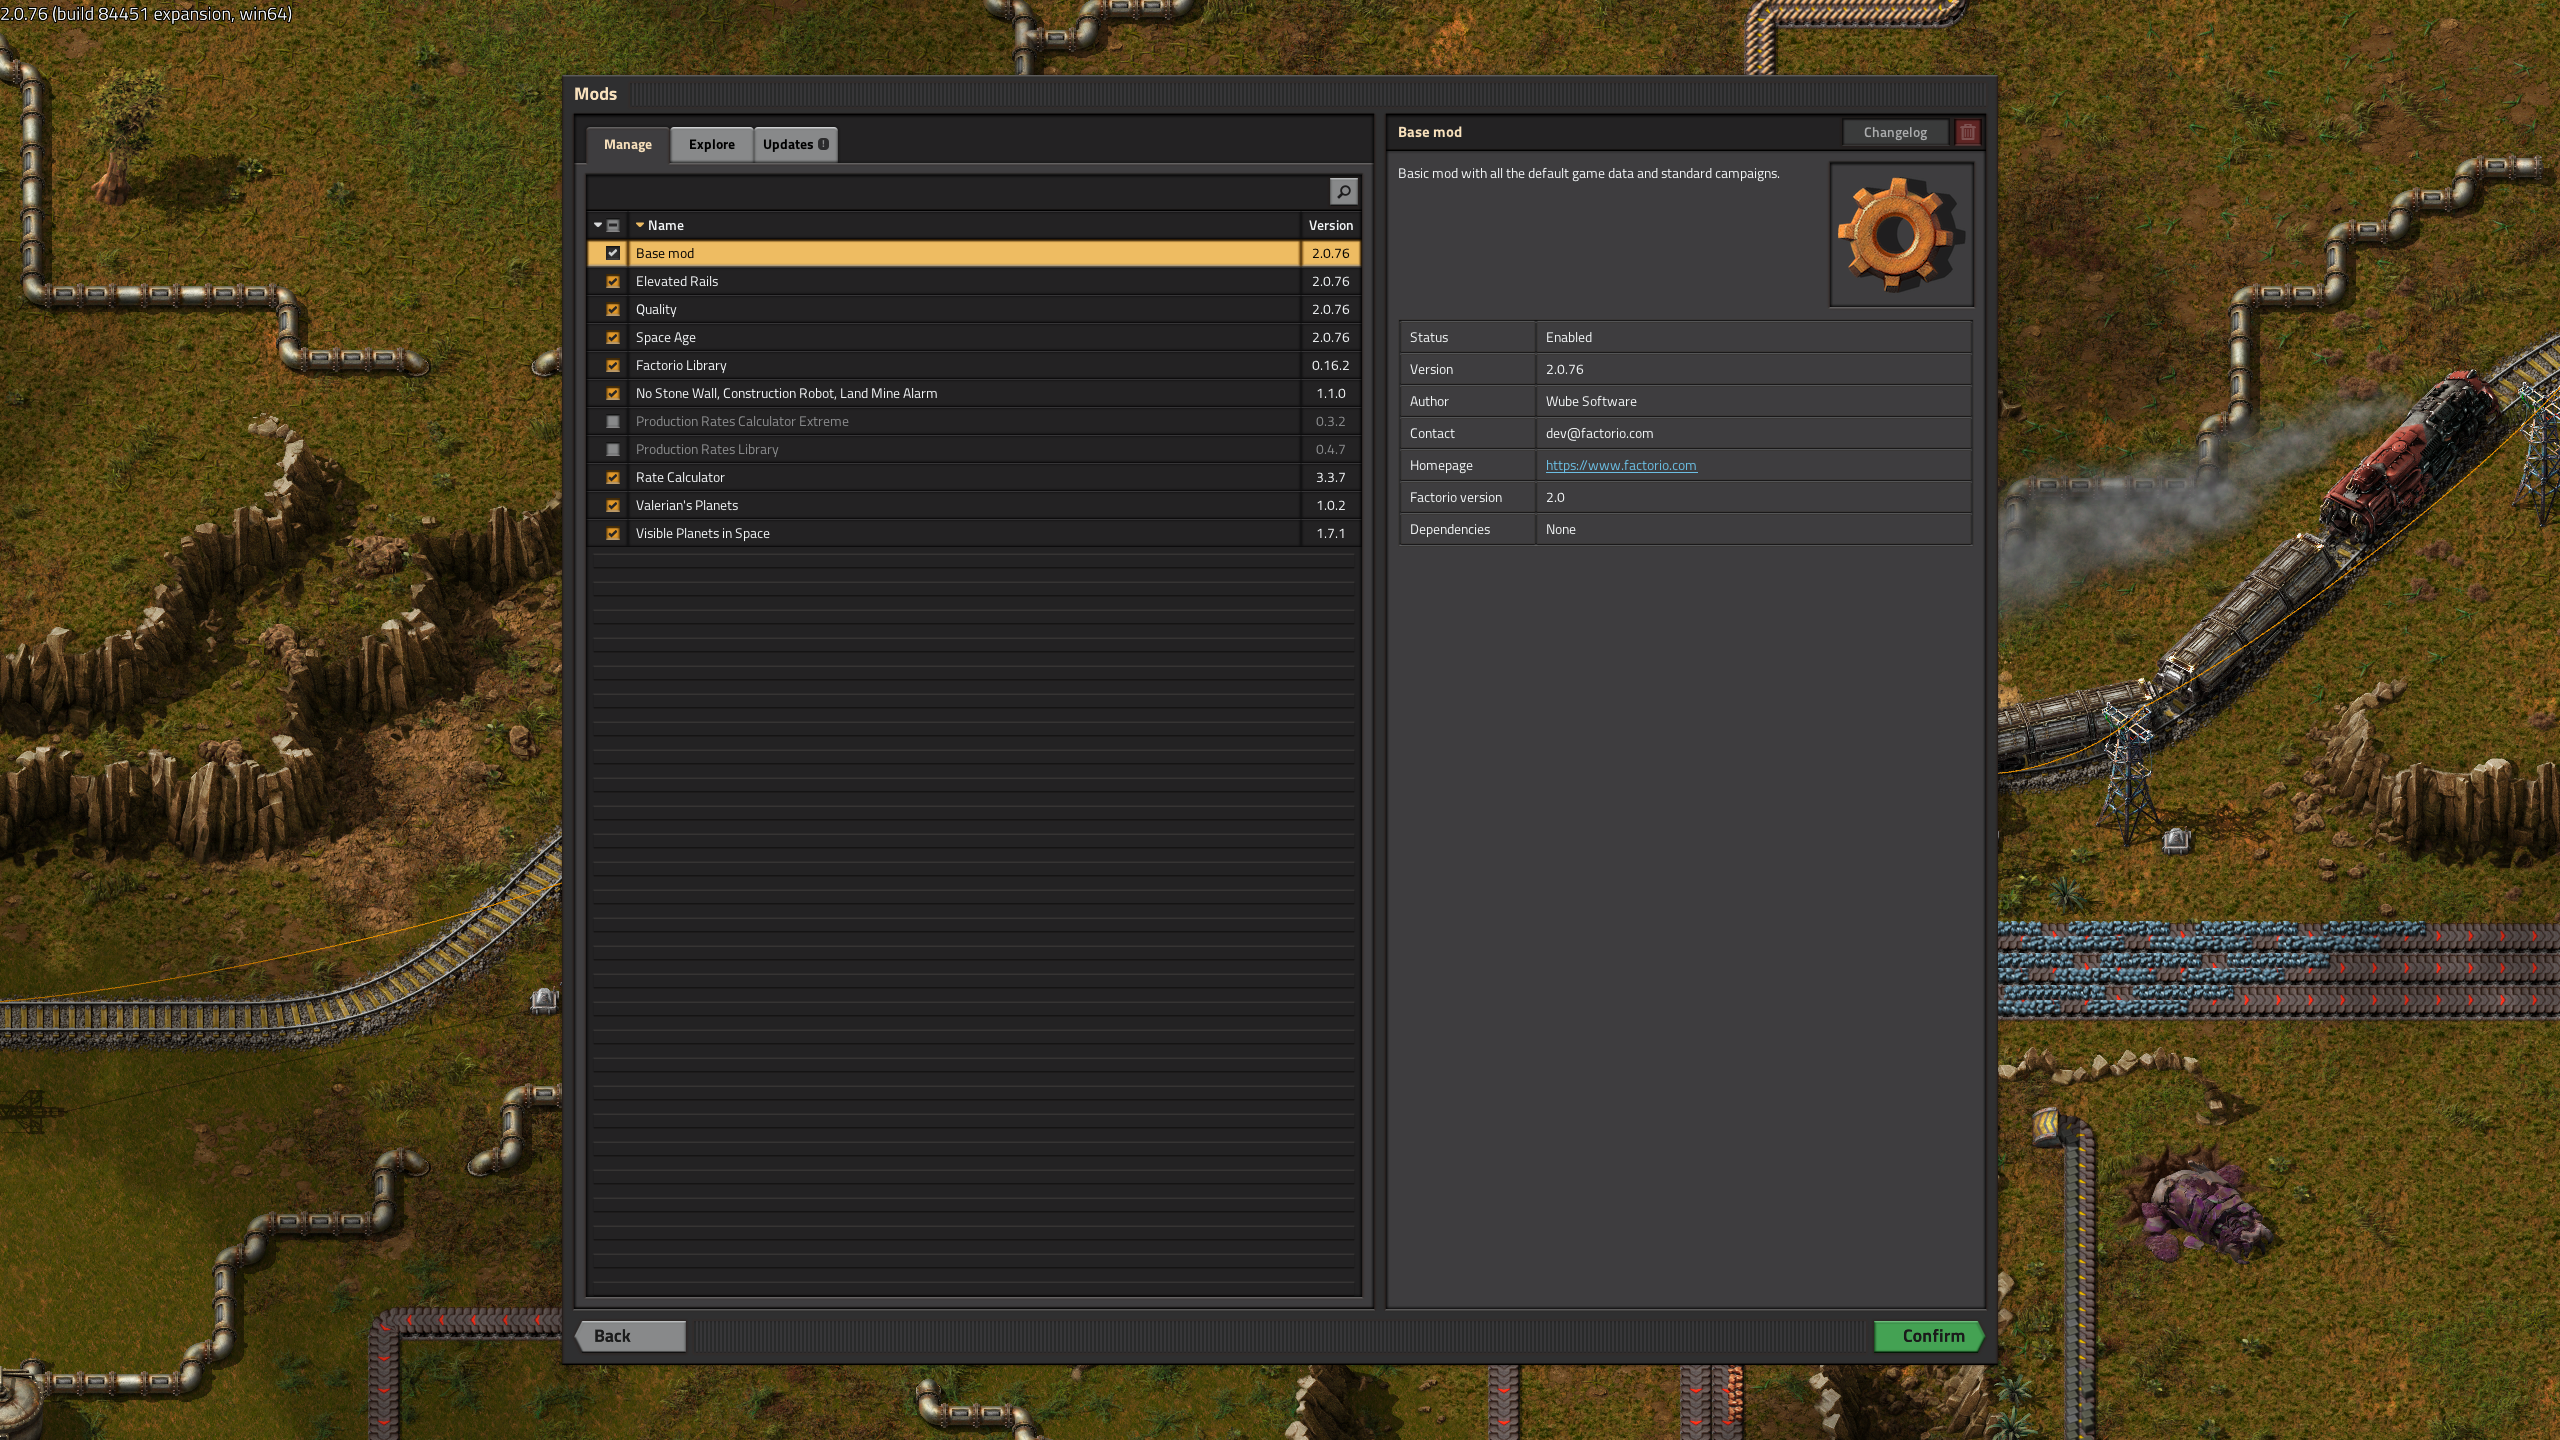
Task: Open the Explore tab
Action: click(x=711, y=144)
